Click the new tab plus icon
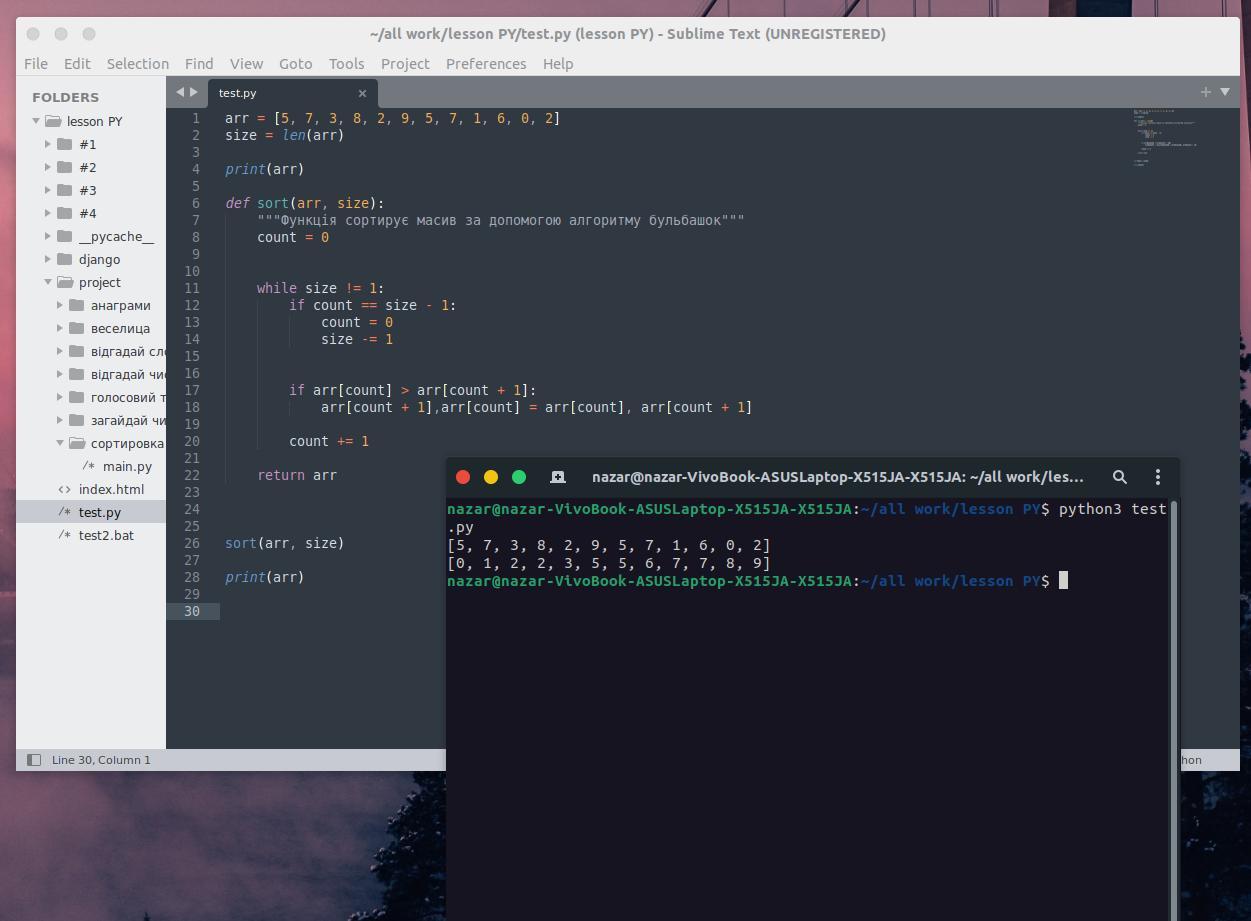 click(x=1205, y=92)
